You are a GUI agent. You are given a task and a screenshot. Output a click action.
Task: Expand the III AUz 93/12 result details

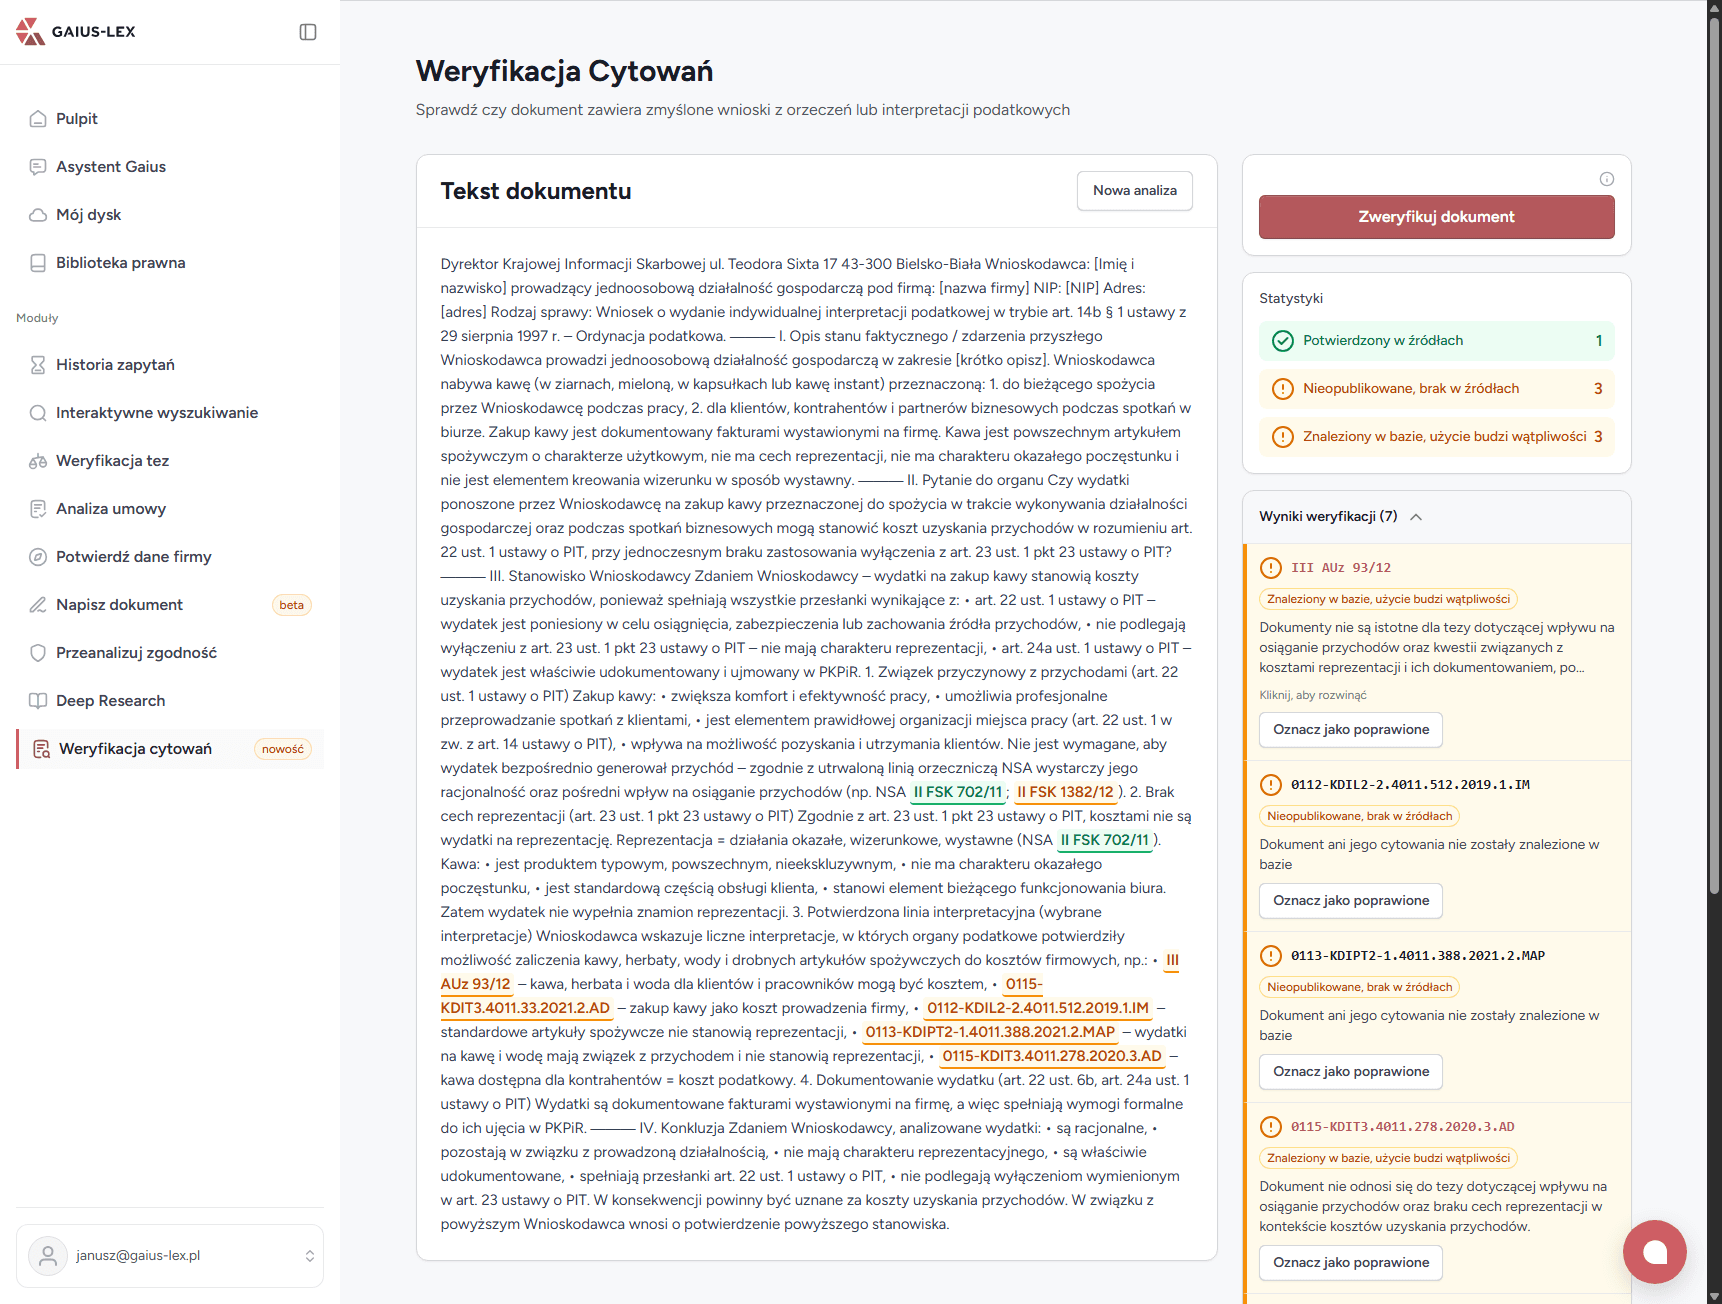click(x=1312, y=695)
